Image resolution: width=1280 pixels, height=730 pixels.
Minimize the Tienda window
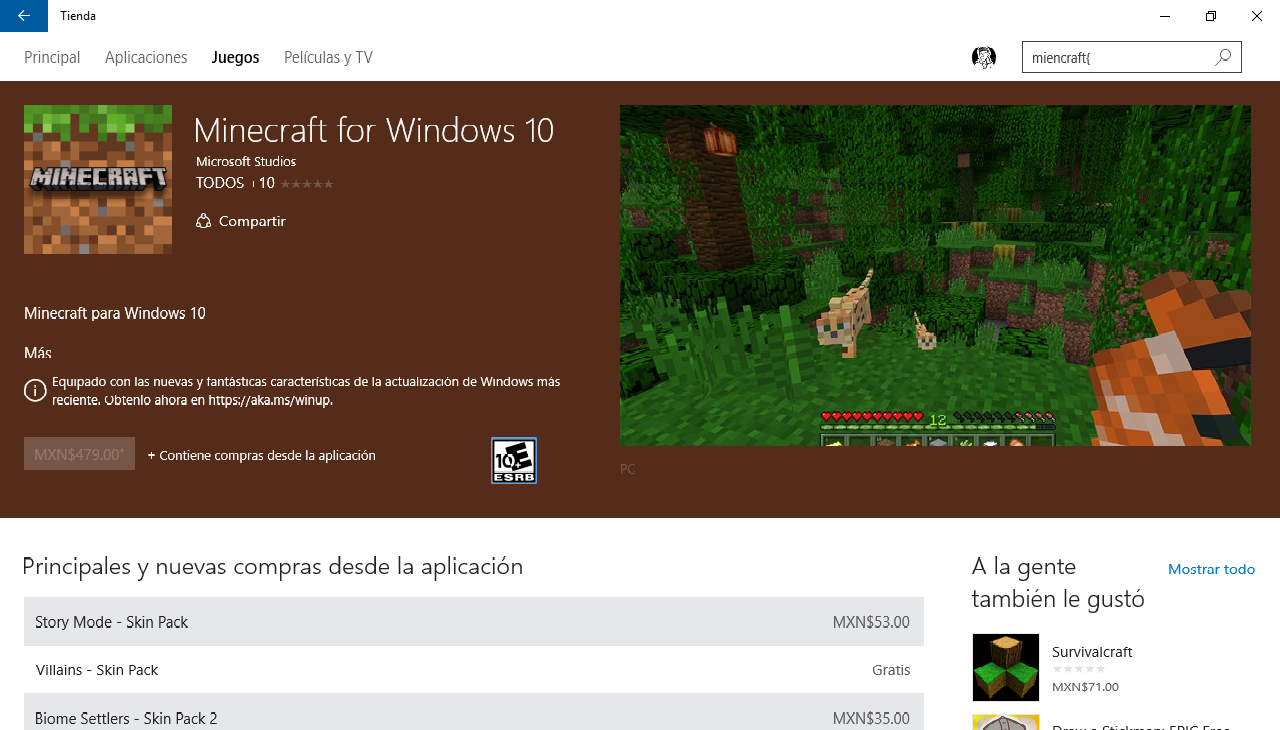click(x=1165, y=16)
